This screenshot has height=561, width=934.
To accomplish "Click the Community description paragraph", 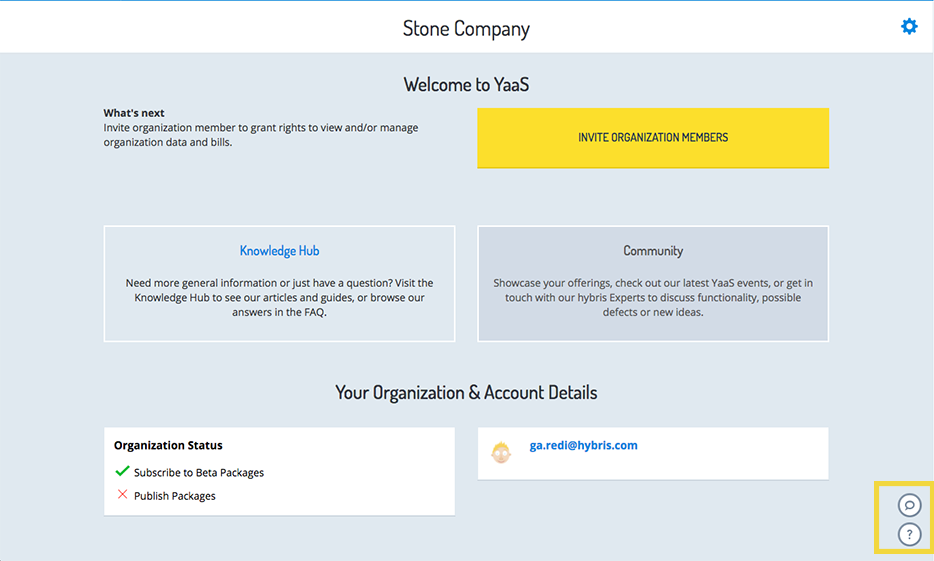I will pos(653,297).
